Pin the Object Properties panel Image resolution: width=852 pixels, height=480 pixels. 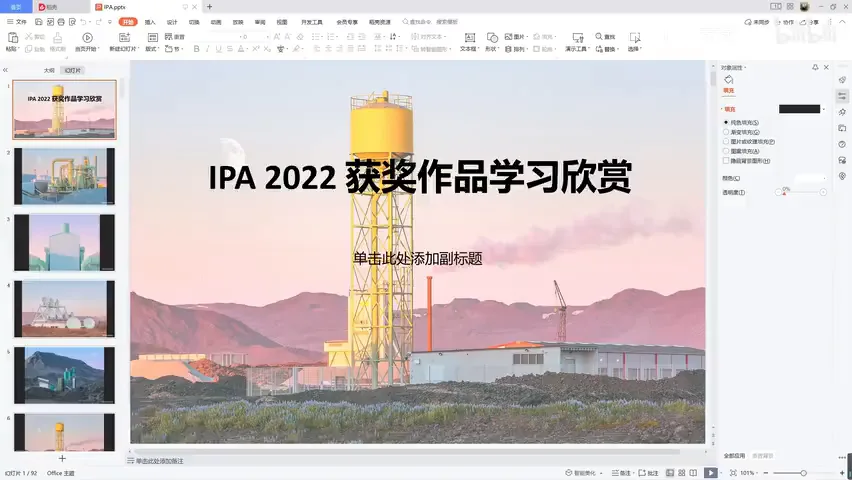coord(815,67)
